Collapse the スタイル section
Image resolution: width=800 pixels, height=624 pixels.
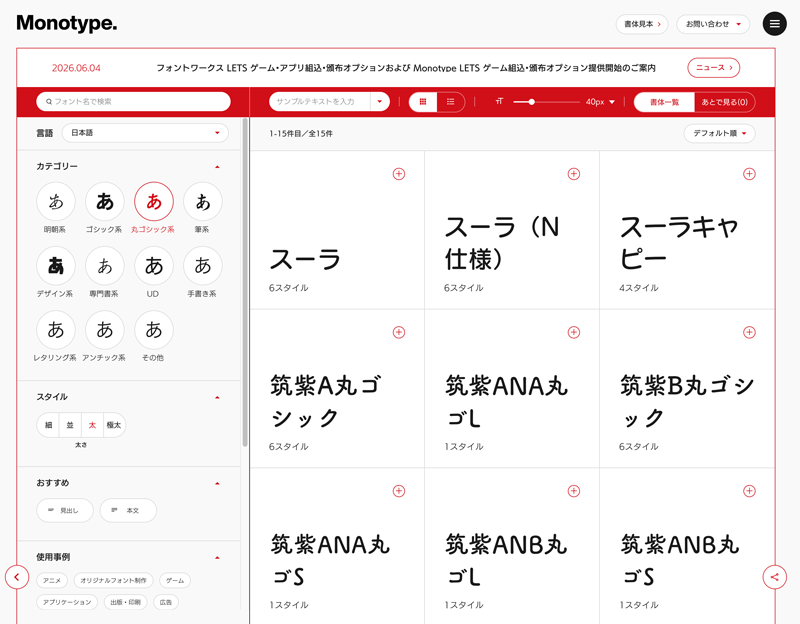[x=217, y=397]
